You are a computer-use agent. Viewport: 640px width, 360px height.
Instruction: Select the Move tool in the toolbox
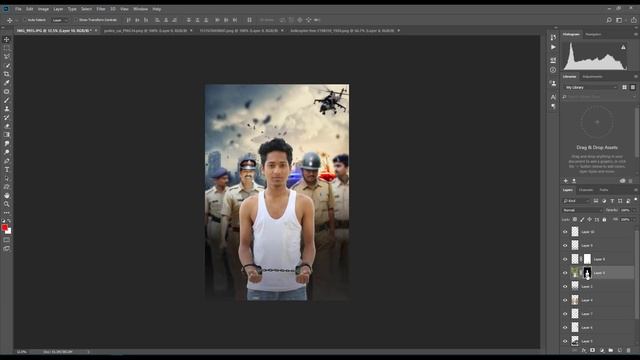(7, 40)
